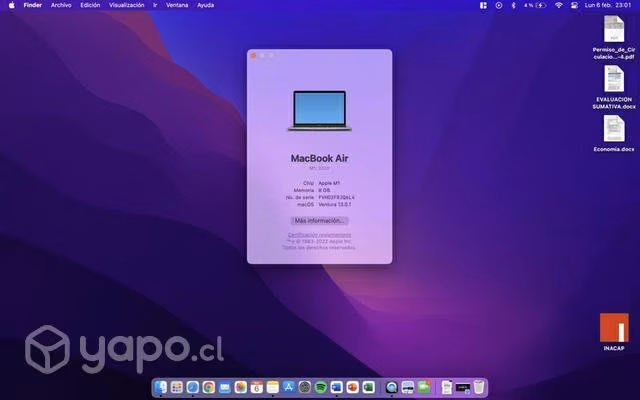Click the serial number value text
The width and height of the screenshot is (640, 400).
coord(336,197)
